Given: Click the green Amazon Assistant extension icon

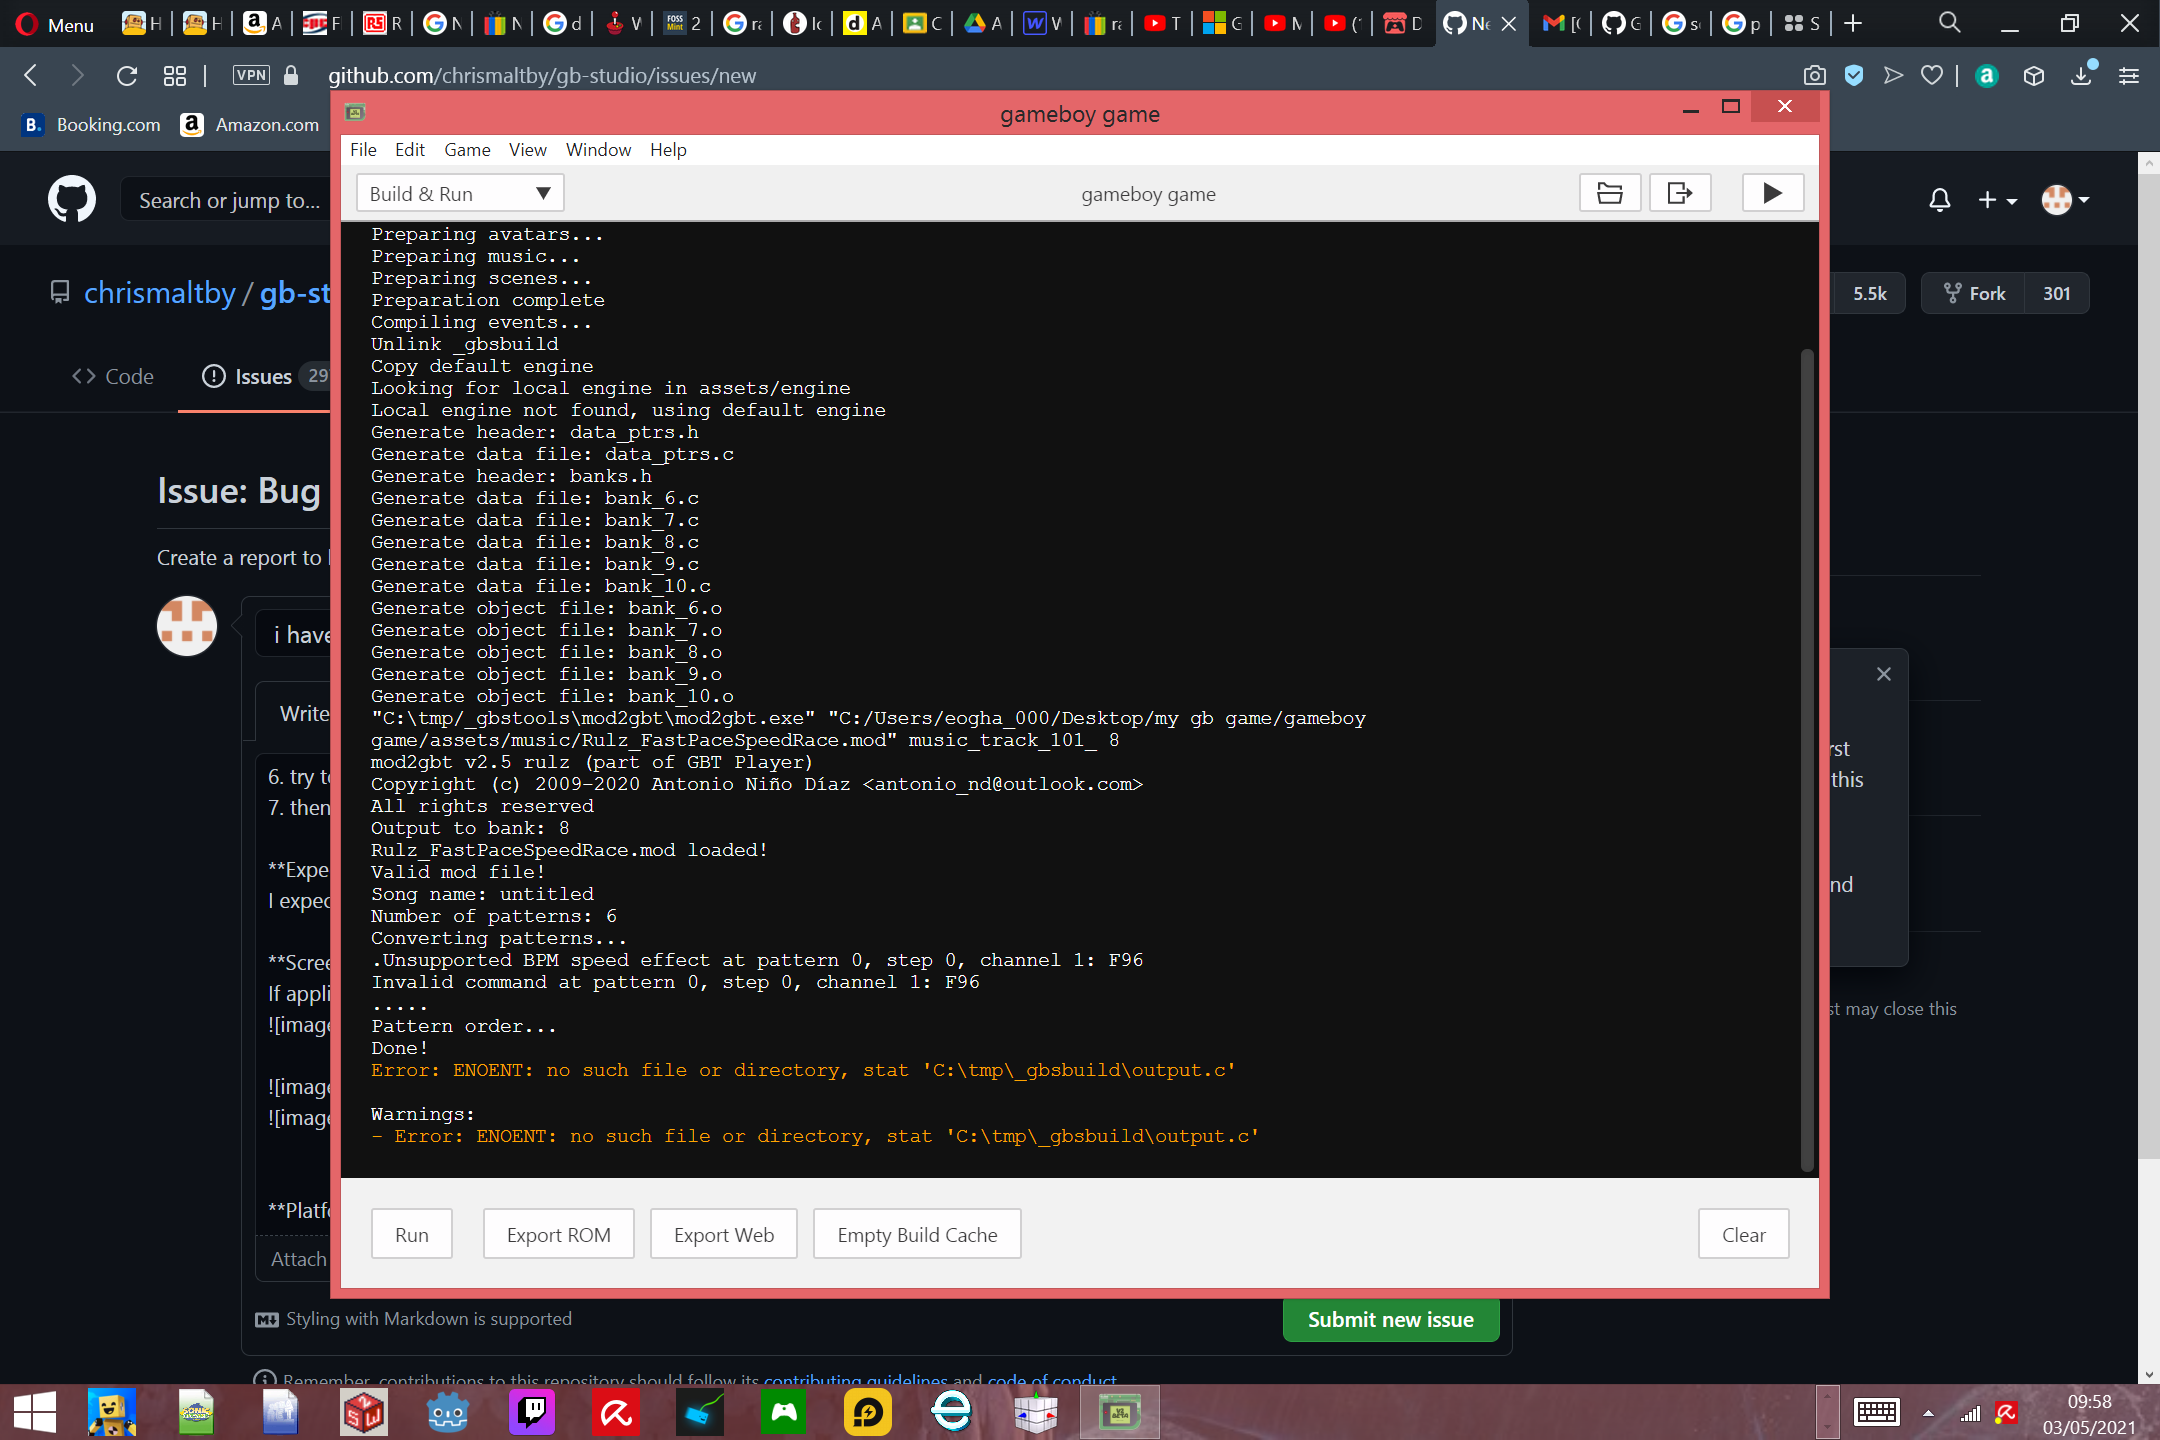Looking at the screenshot, I should [x=1987, y=75].
